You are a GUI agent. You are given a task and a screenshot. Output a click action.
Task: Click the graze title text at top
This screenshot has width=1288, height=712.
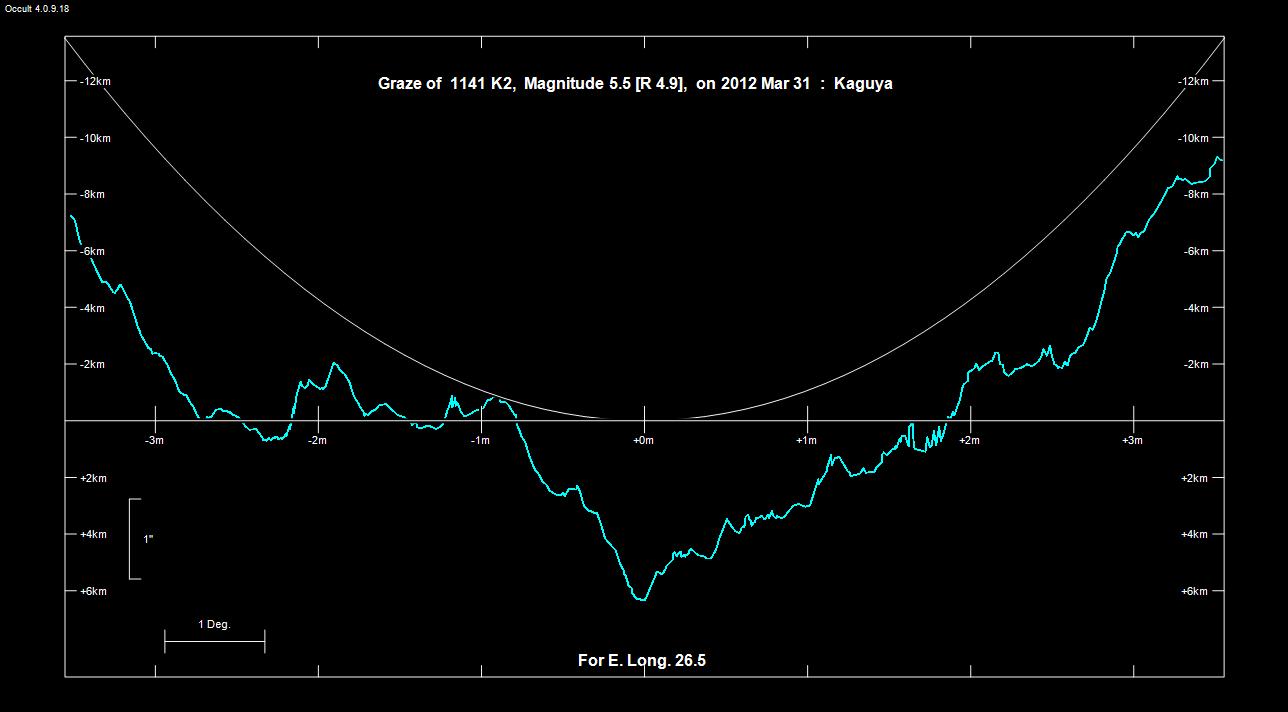click(635, 84)
